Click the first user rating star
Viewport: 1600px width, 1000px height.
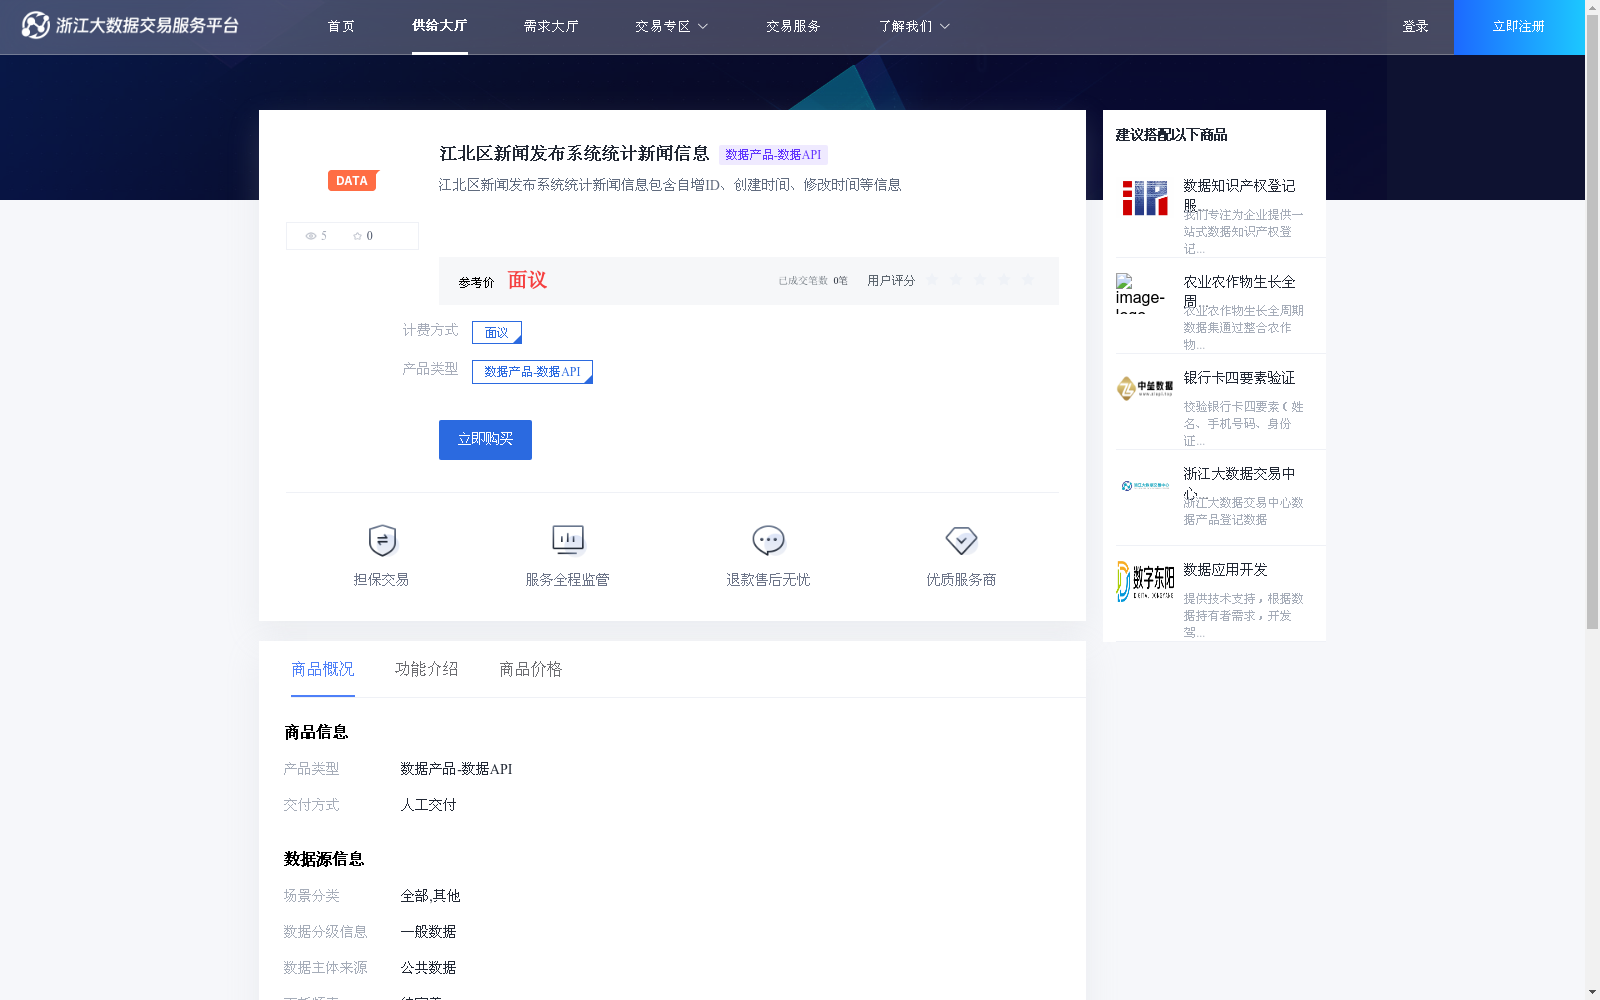tap(932, 280)
